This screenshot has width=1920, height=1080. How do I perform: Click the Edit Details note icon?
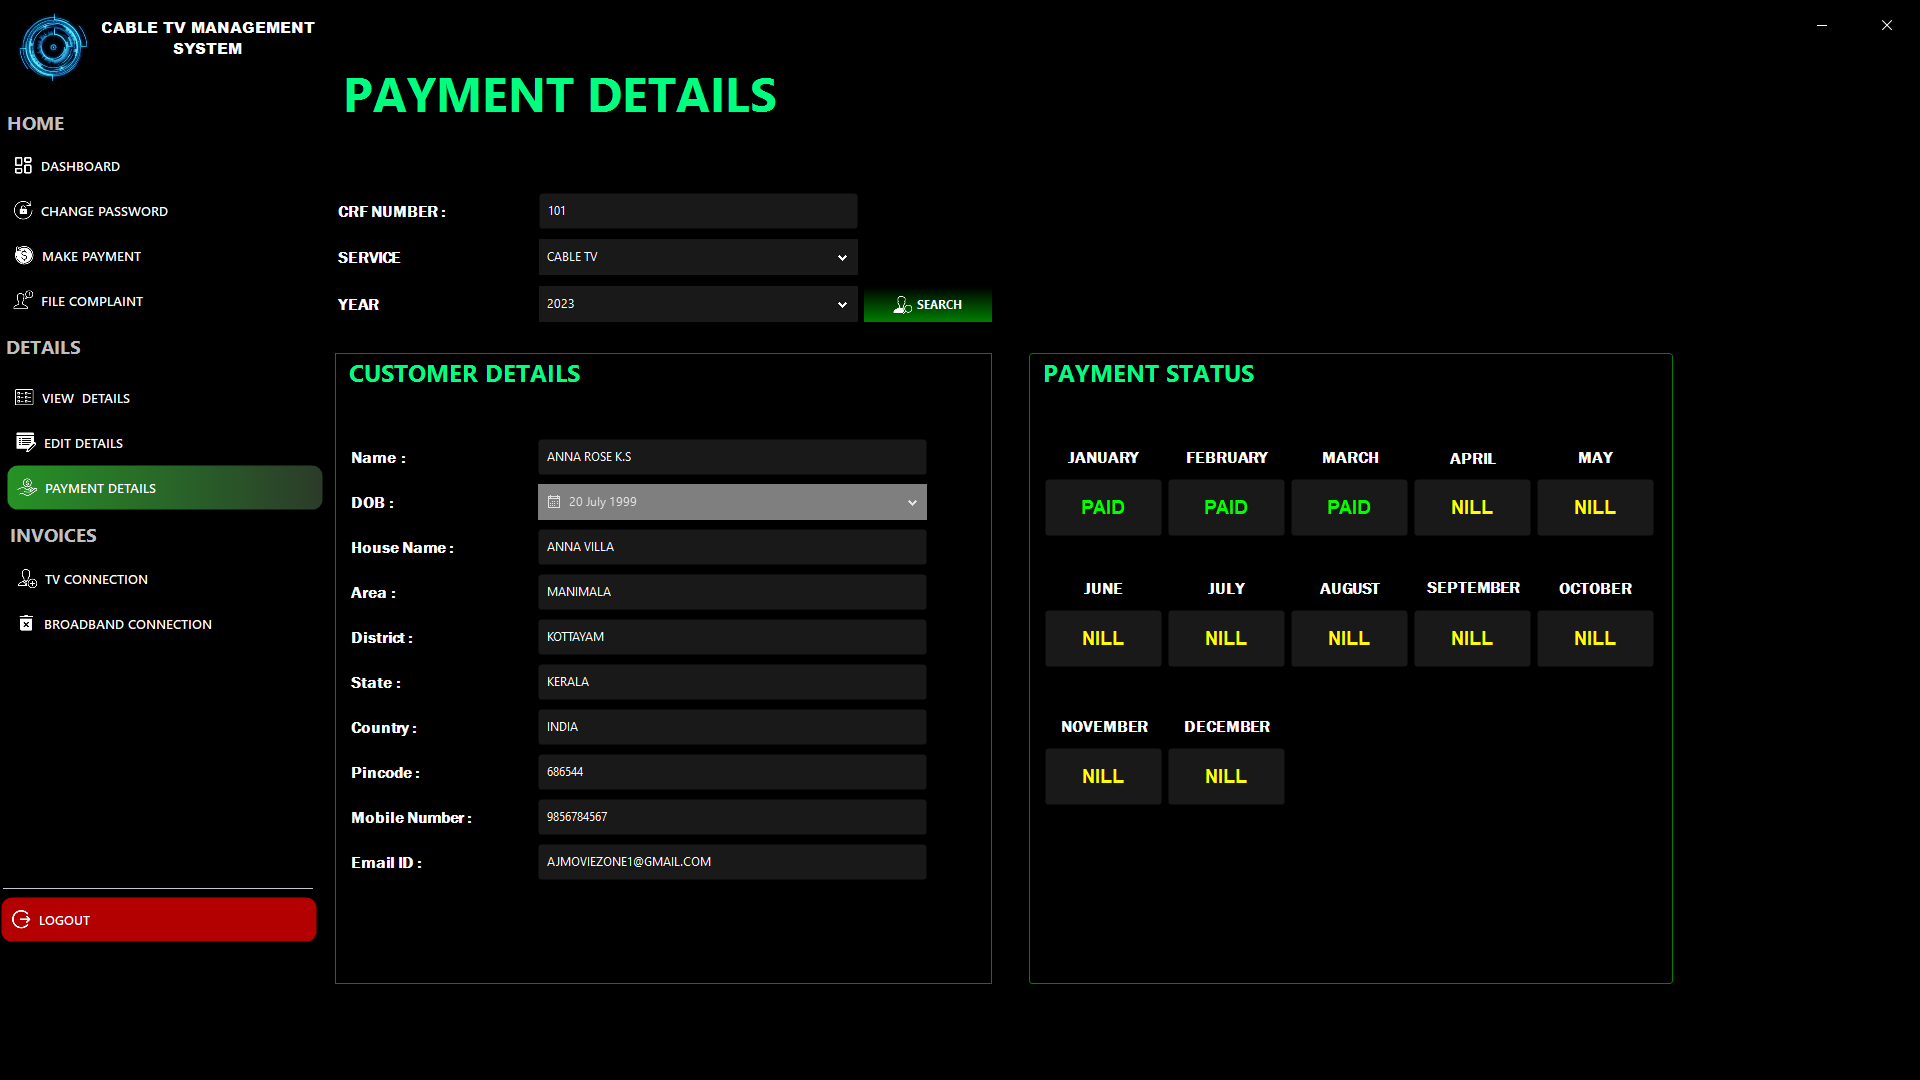[25, 443]
